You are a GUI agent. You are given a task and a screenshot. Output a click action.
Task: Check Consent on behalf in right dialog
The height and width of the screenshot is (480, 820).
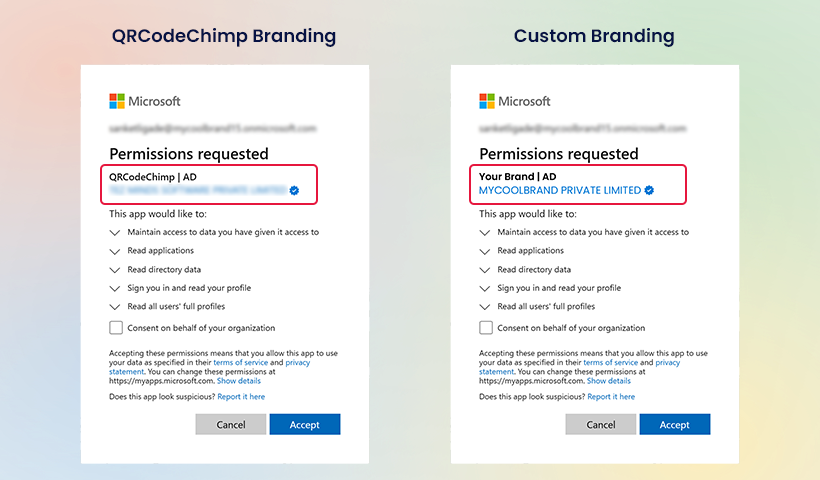(486, 328)
